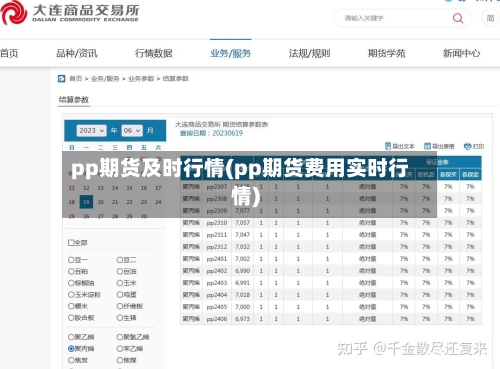Open the 2023 year dropdown

point(91,130)
